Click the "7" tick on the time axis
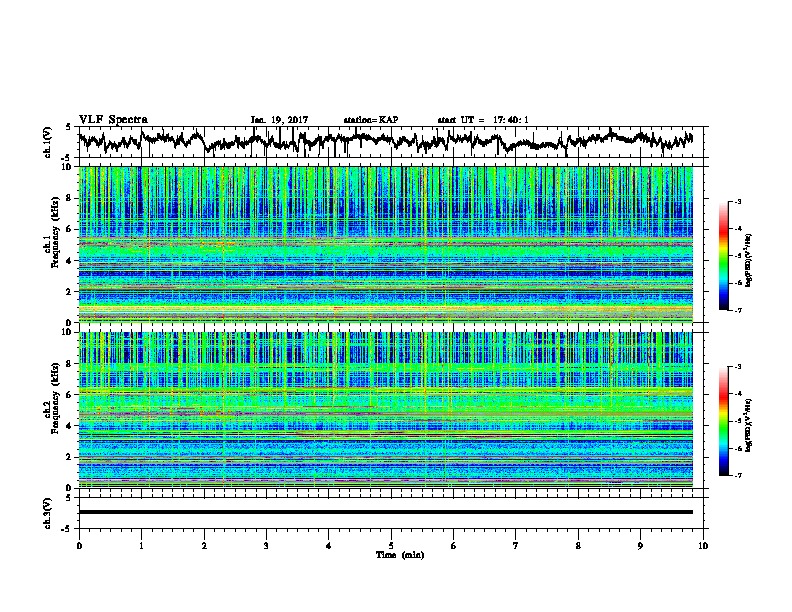Viewport: 792px width, 612px height. click(516, 546)
